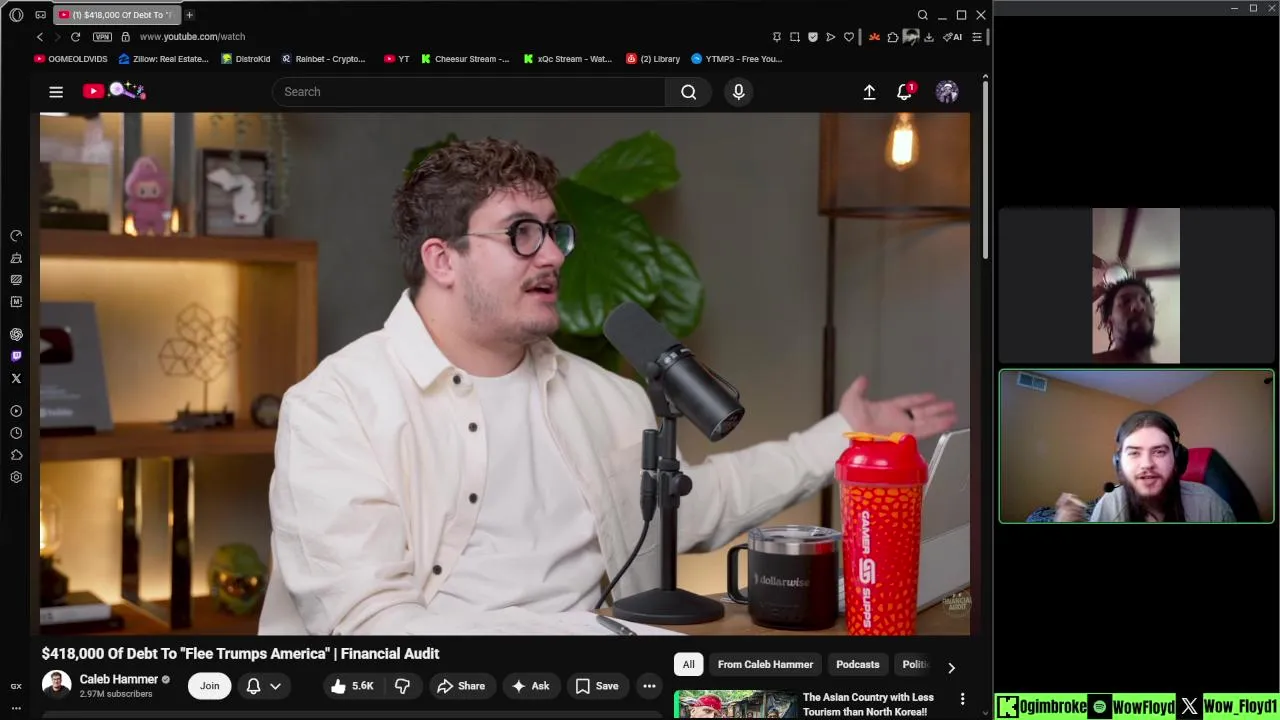The height and width of the screenshot is (720, 1280).
Task: Open the ad blocker shield icon
Action: click(813, 37)
